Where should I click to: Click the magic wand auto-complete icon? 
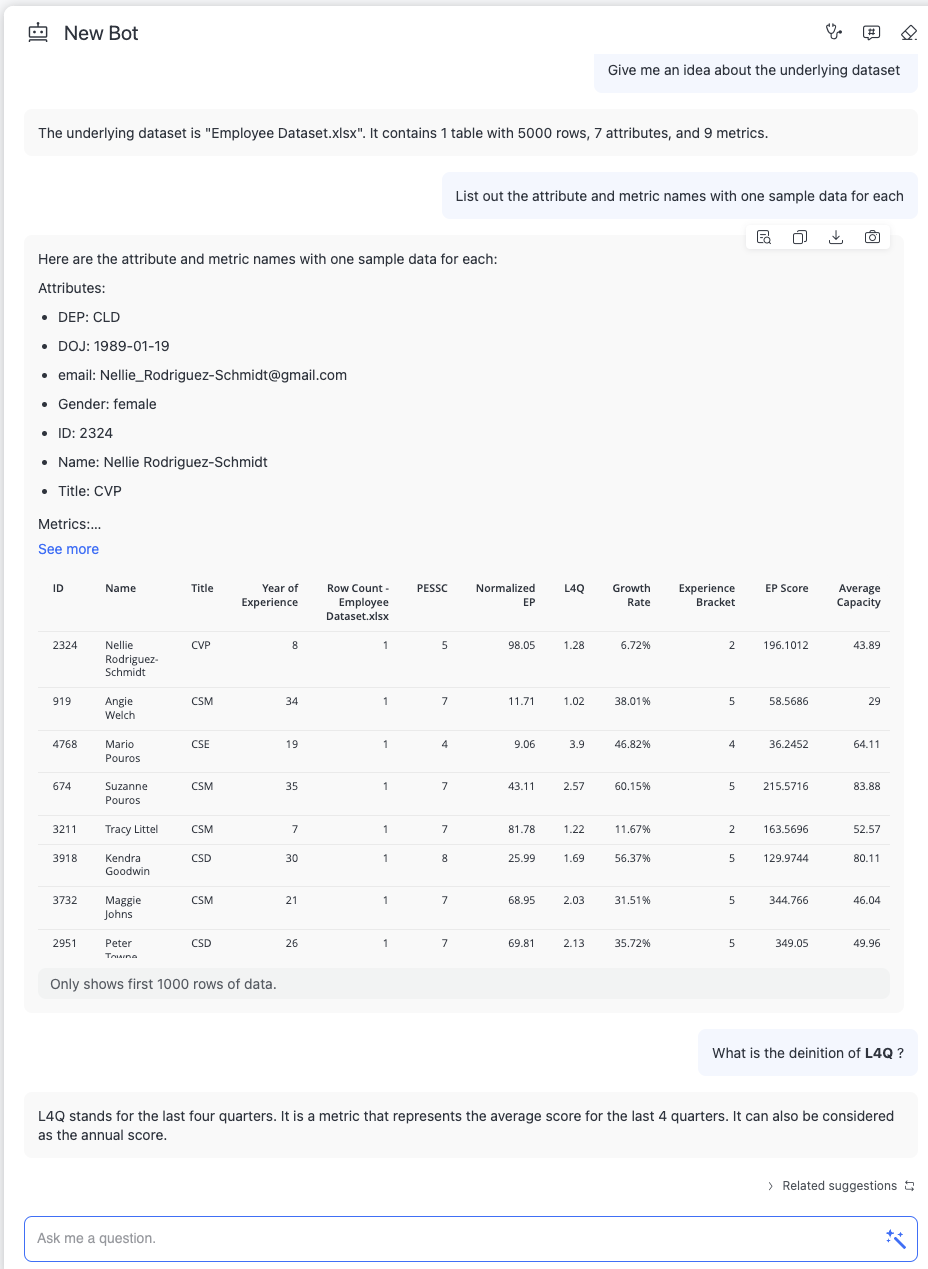coord(895,1239)
